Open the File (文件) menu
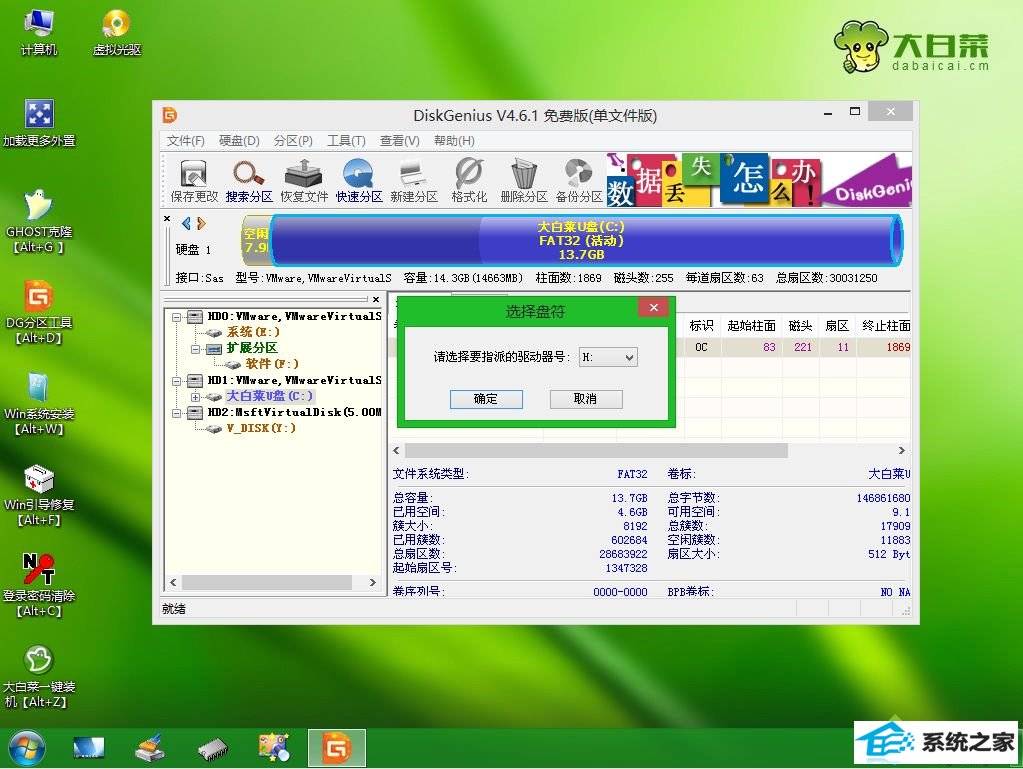The width and height of the screenshot is (1023, 769). 185,141
